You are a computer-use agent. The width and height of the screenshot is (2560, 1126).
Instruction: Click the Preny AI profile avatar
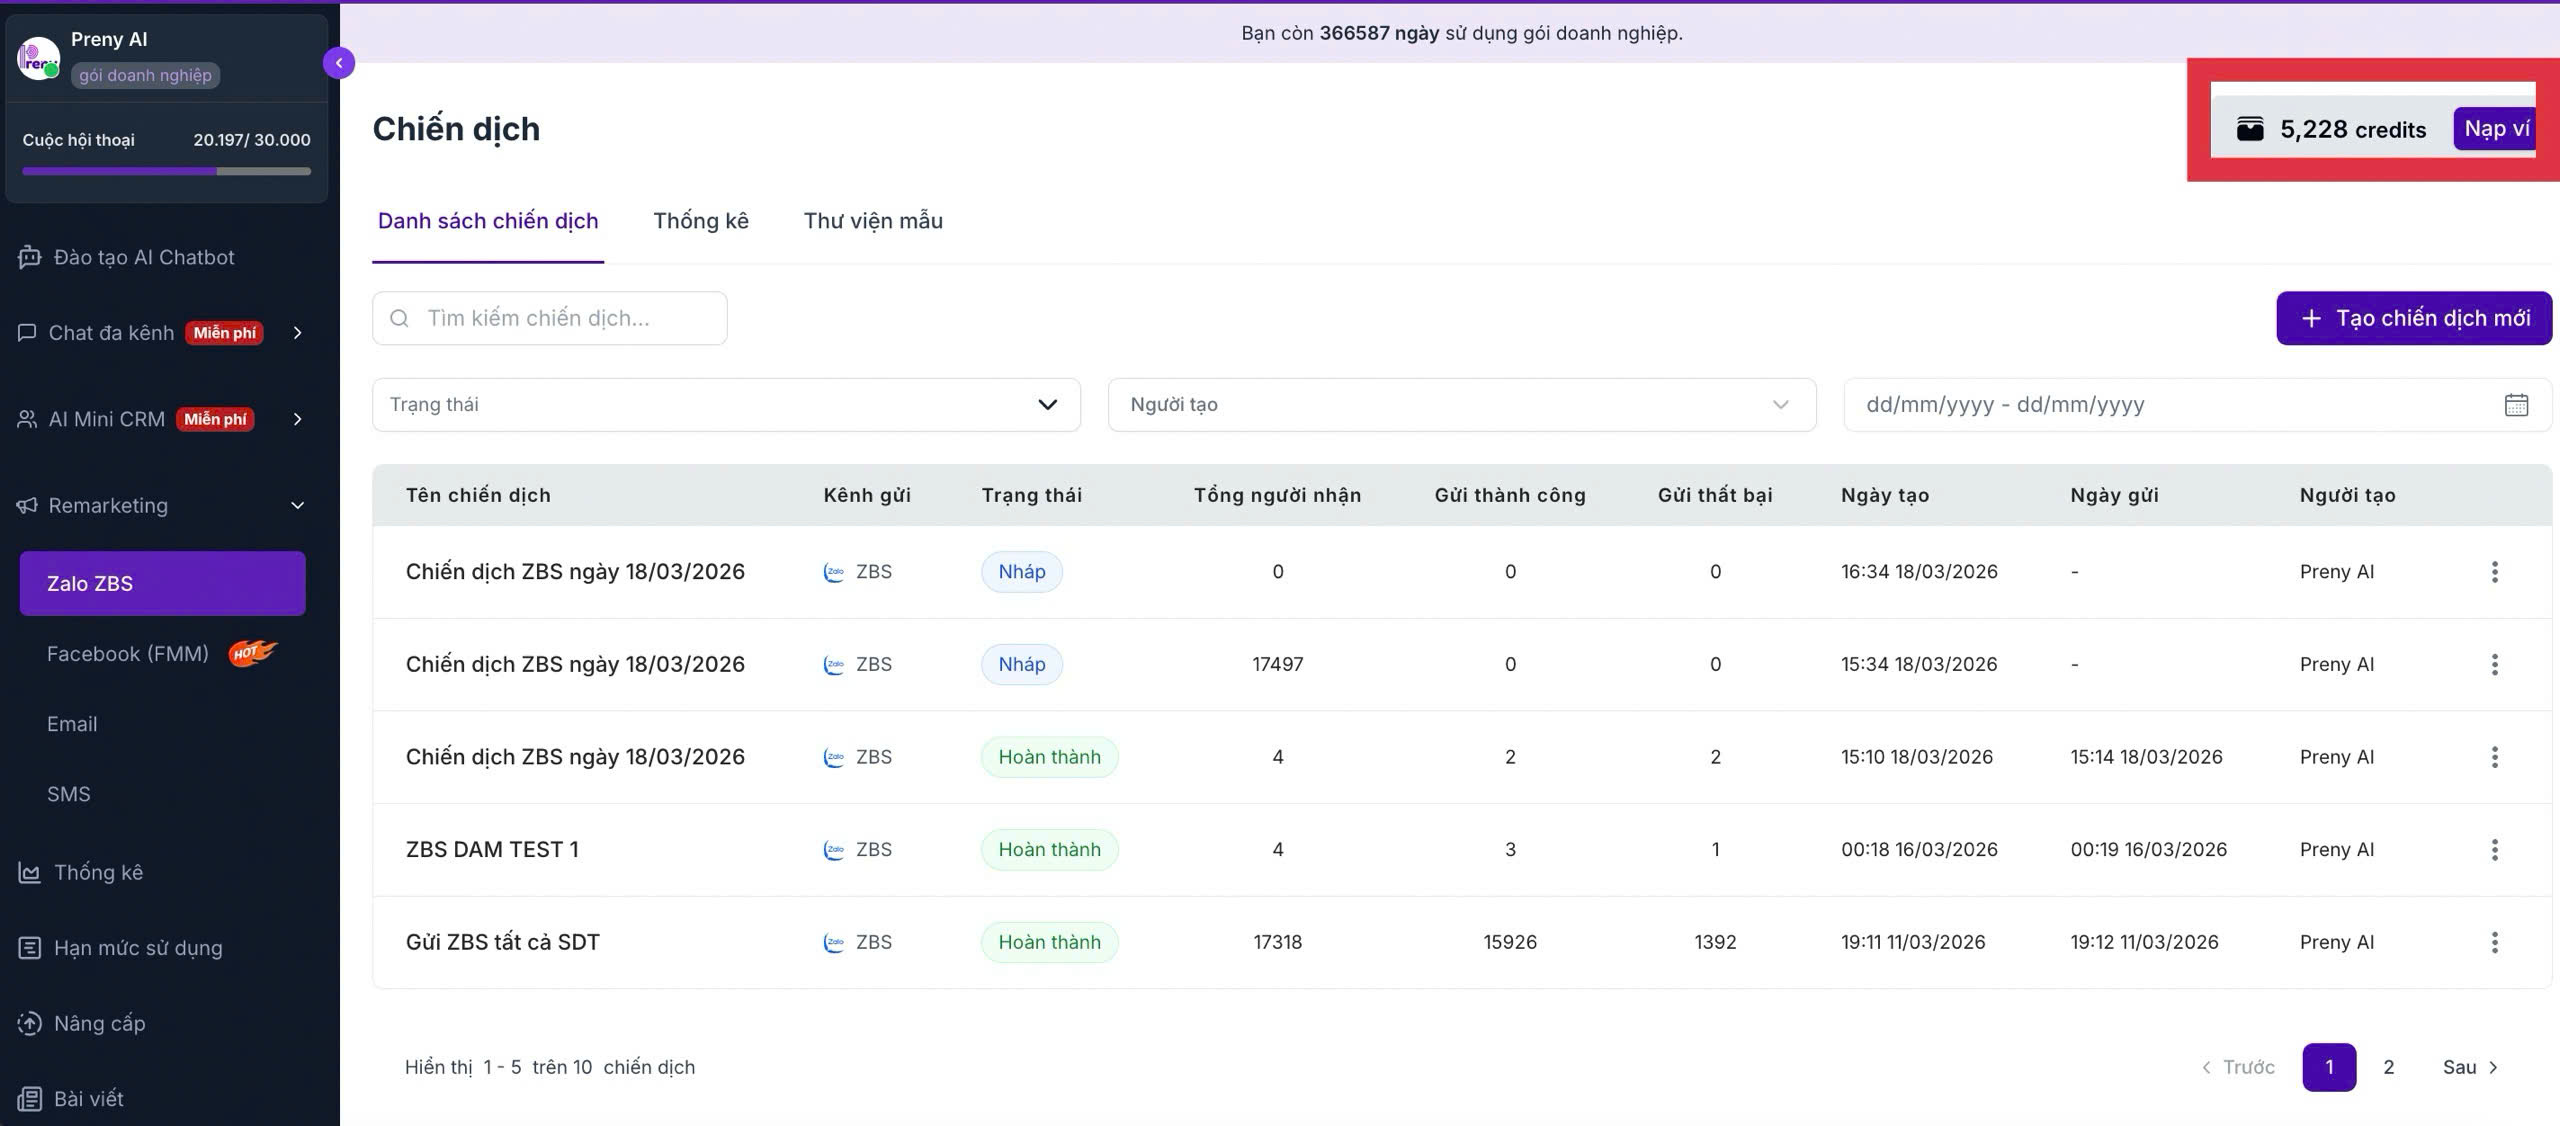39,58
